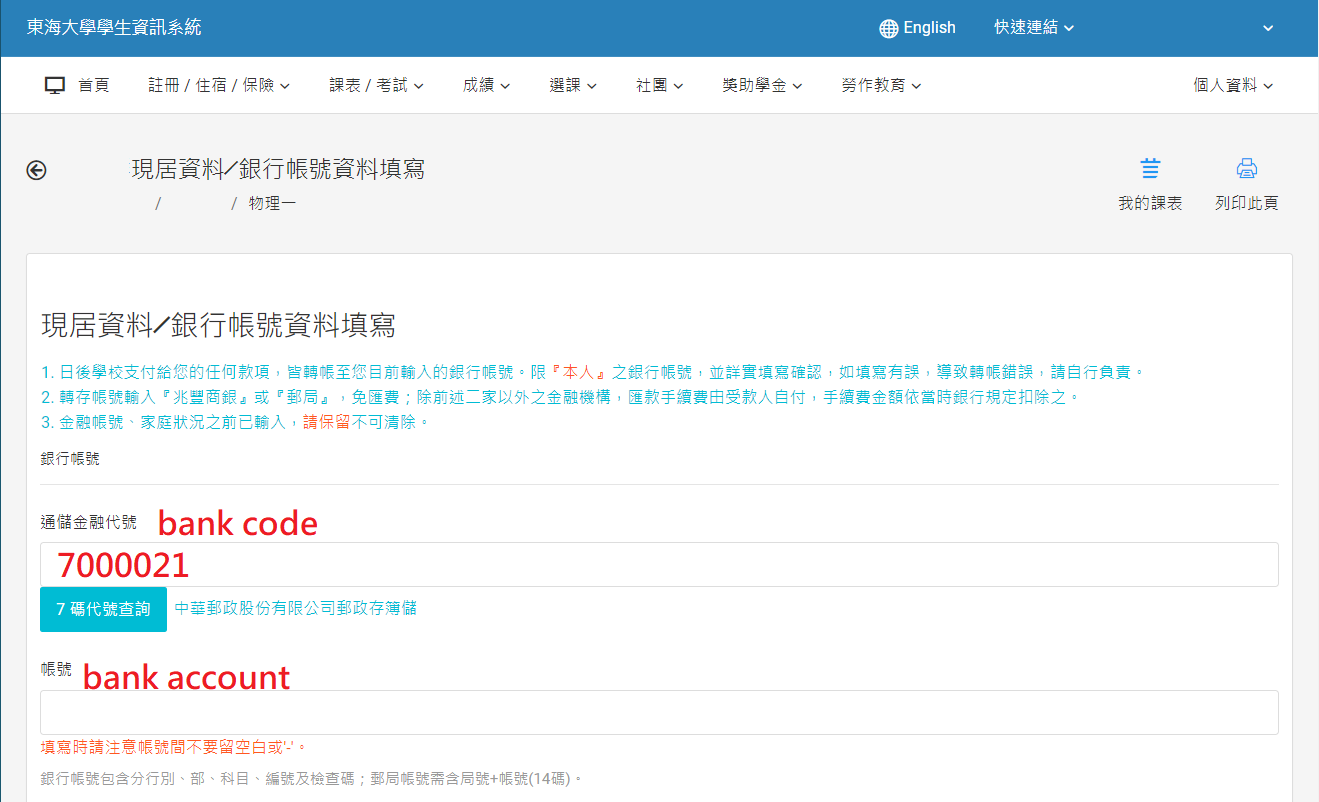
Task: Expand the 選課 course selection menu
Action: [x=573, y=86]
